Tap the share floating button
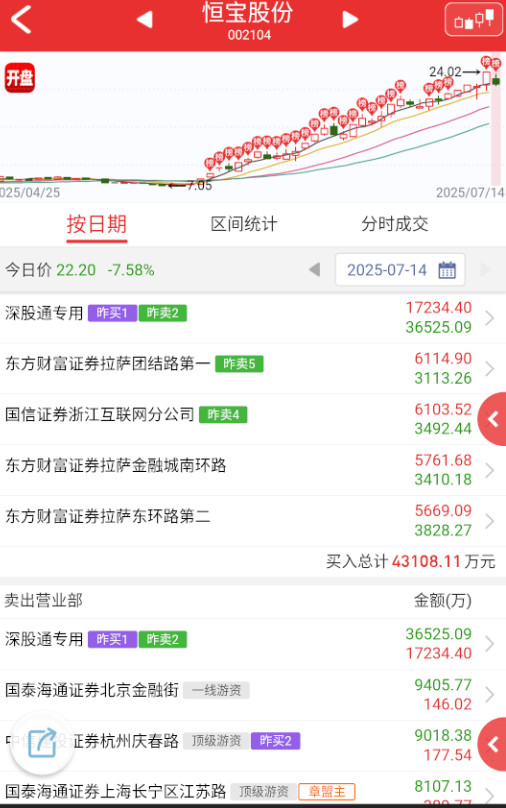Image resolution: width=506 pixels, height=808 pixels. pos(42,742)
